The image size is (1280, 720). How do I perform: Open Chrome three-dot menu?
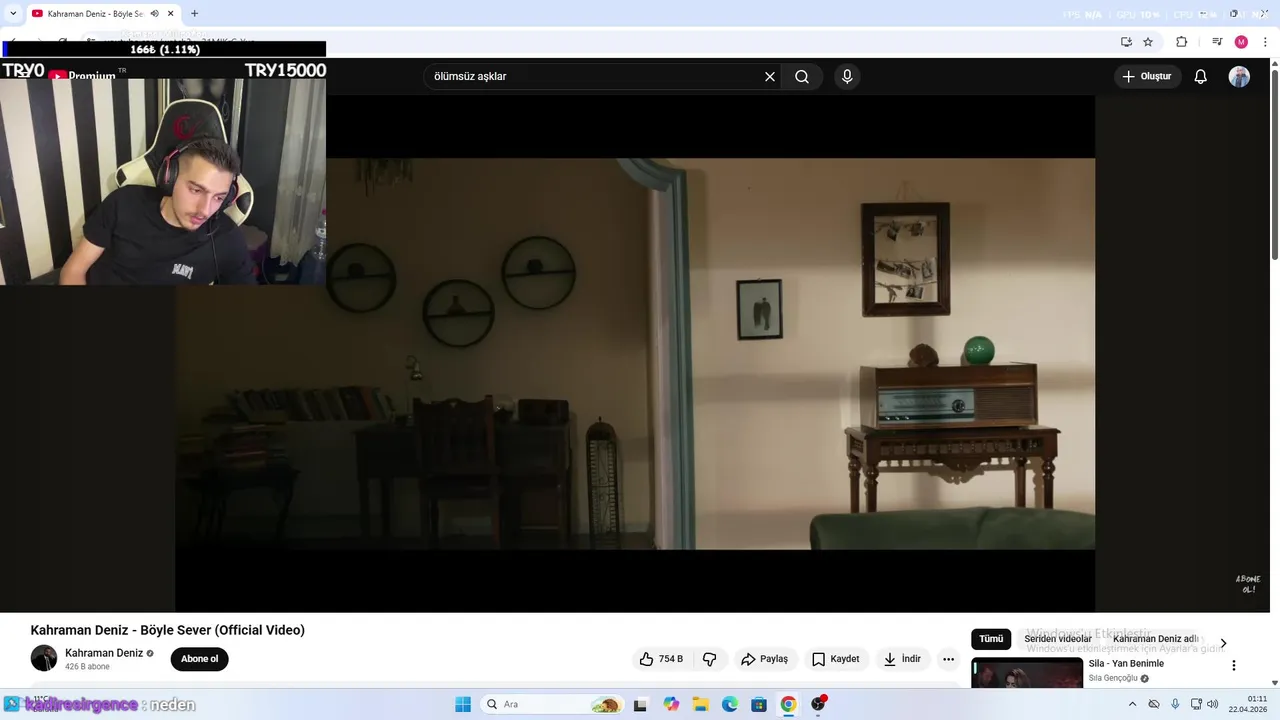coord(1265,42)
